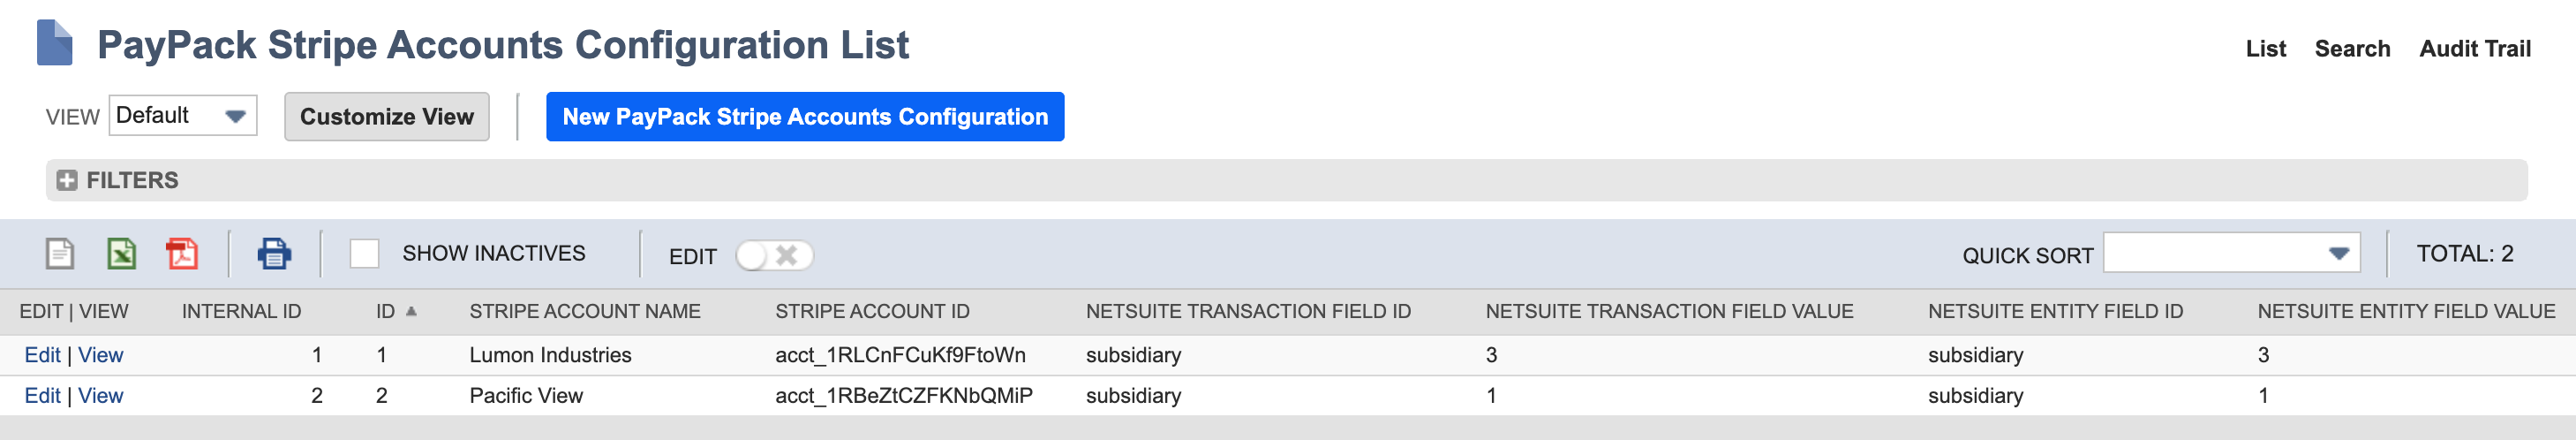The width and height of the screenshot is (2576, 440).
Task: Click the ID column sort arrow
Action: tap(411, 311)
